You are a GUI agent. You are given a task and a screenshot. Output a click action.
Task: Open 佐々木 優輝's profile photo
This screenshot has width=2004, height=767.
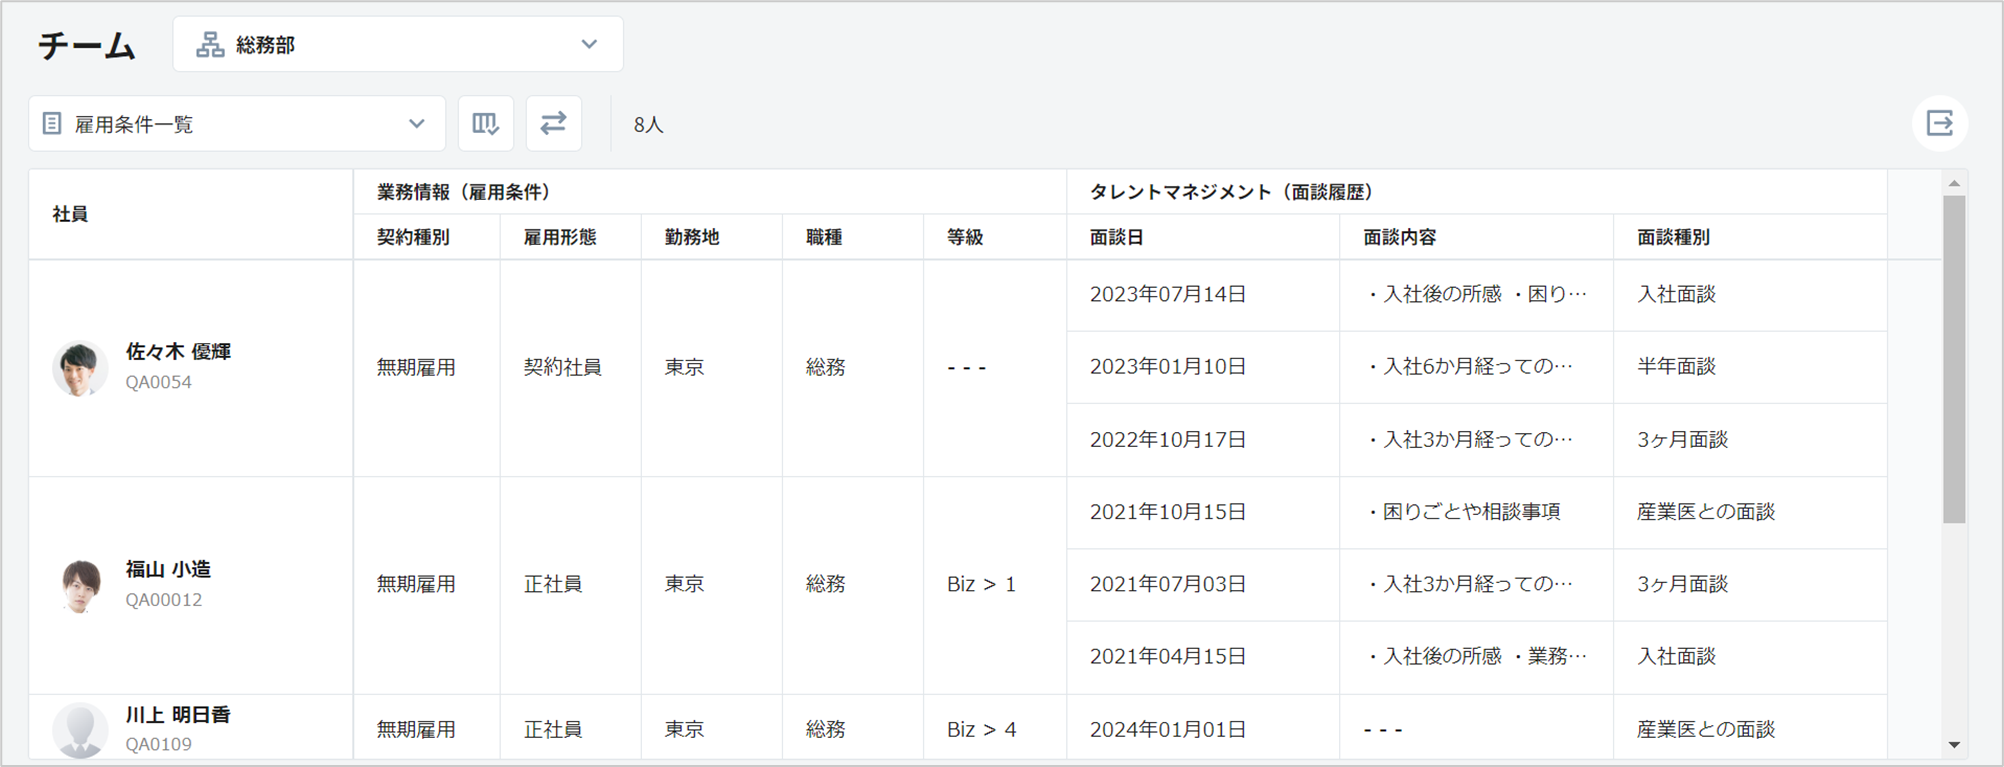(80, 368)
